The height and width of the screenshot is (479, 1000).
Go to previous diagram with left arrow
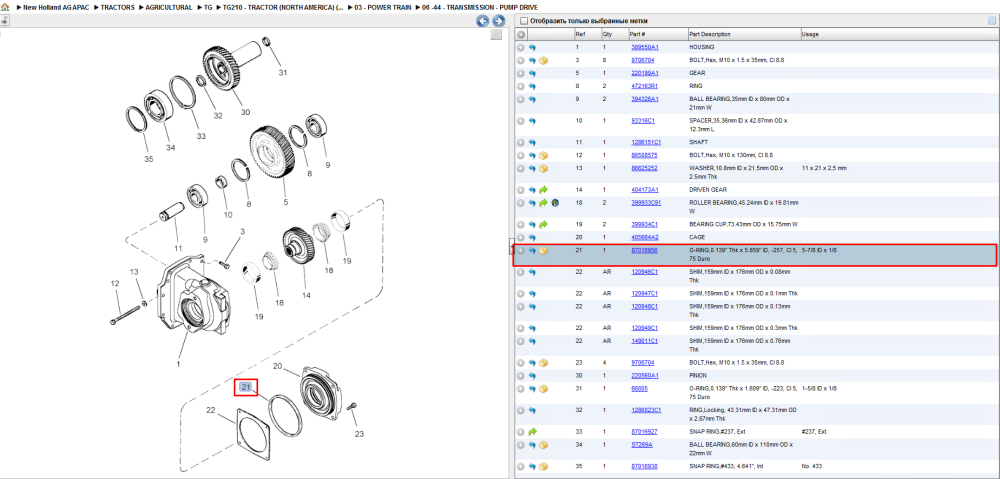pyautogui.click(x=483, y=21)
